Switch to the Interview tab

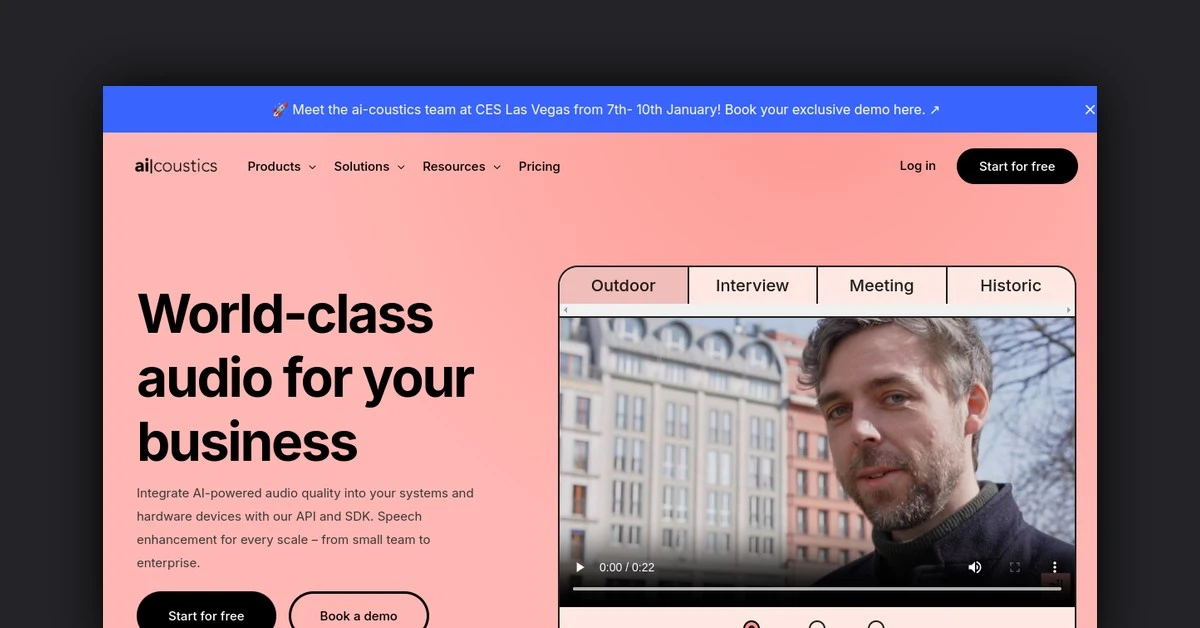753,286
